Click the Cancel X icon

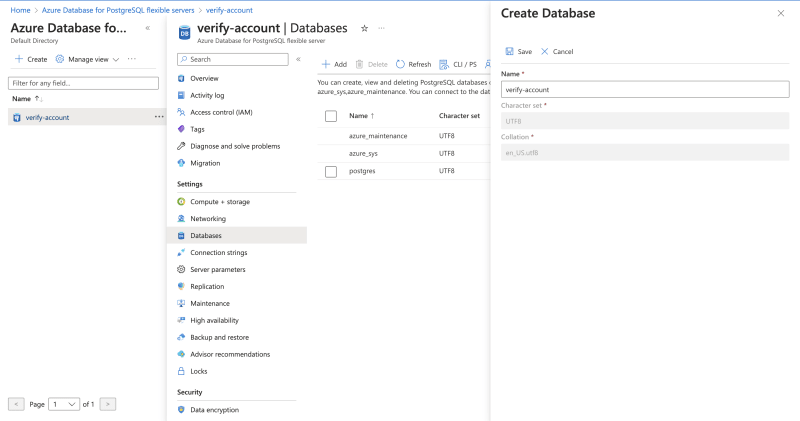(x=545, y=52)
